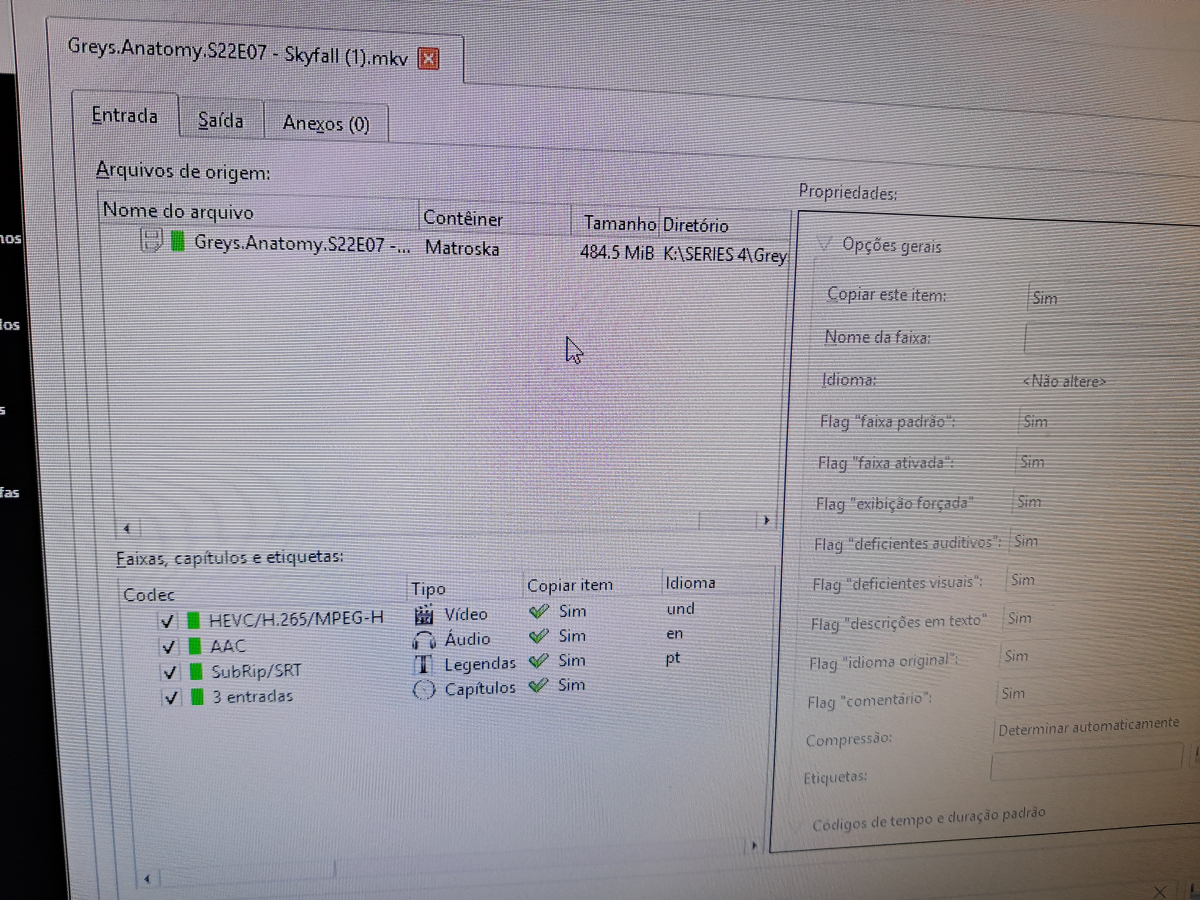The height and width of the screenshot is (900, 1200).
Task: Click the headphones icon for the Áudio track
Action: [x=424, y=640]
